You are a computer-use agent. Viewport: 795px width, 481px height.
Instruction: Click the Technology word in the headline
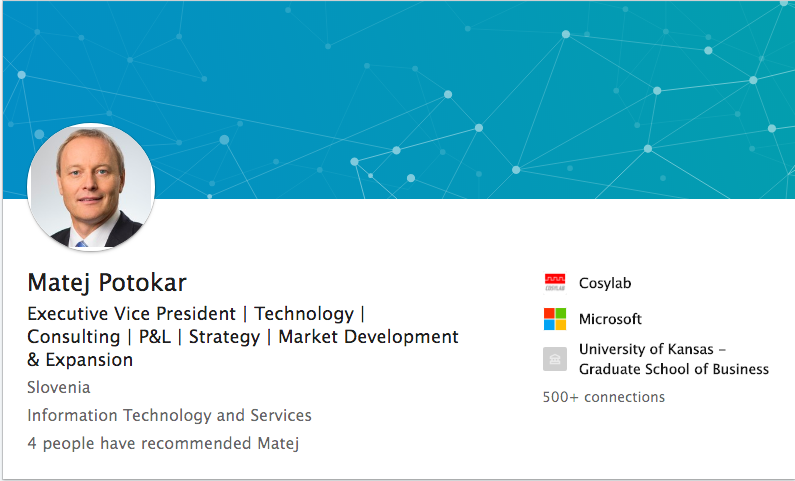[304, 314]
